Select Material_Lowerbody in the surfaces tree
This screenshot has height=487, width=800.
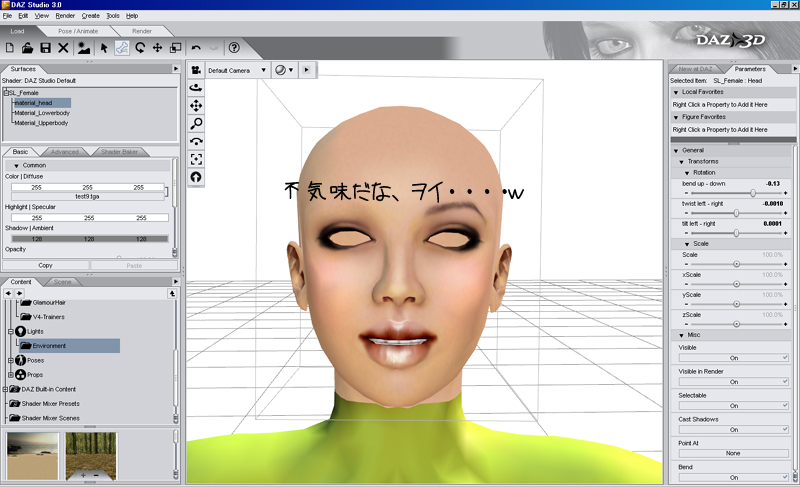click(x=42, y=113)
